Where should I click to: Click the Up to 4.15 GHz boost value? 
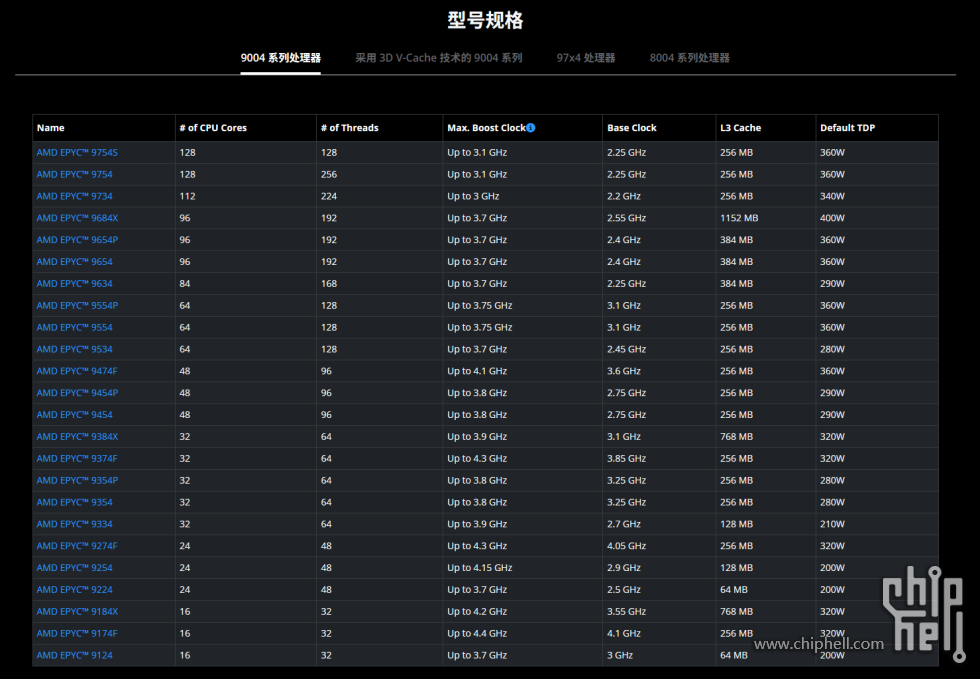[x=479, y=568]
